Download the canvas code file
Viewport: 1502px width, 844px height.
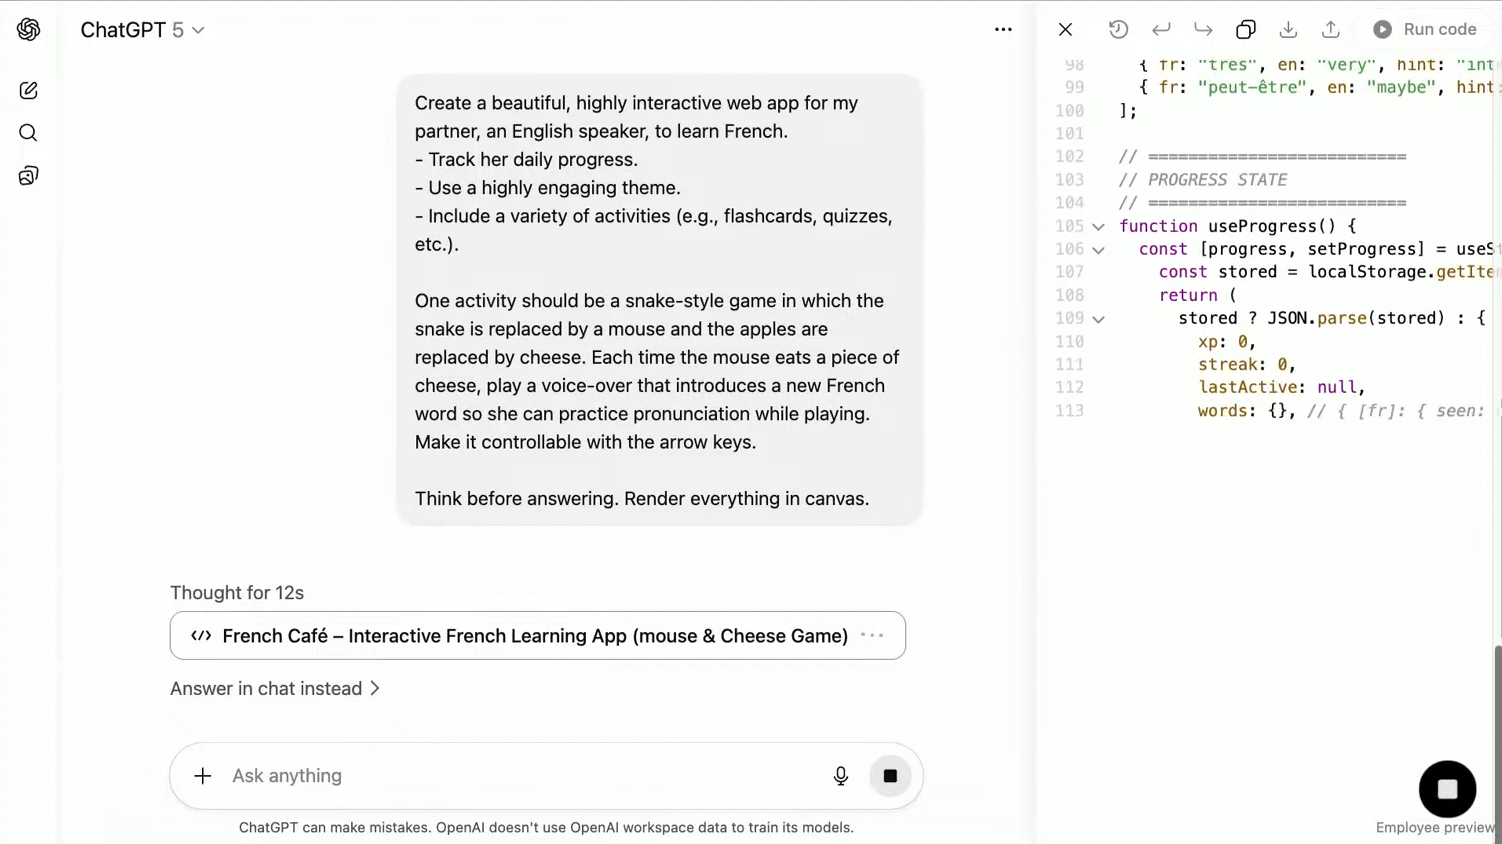(x=1288, y=30)
